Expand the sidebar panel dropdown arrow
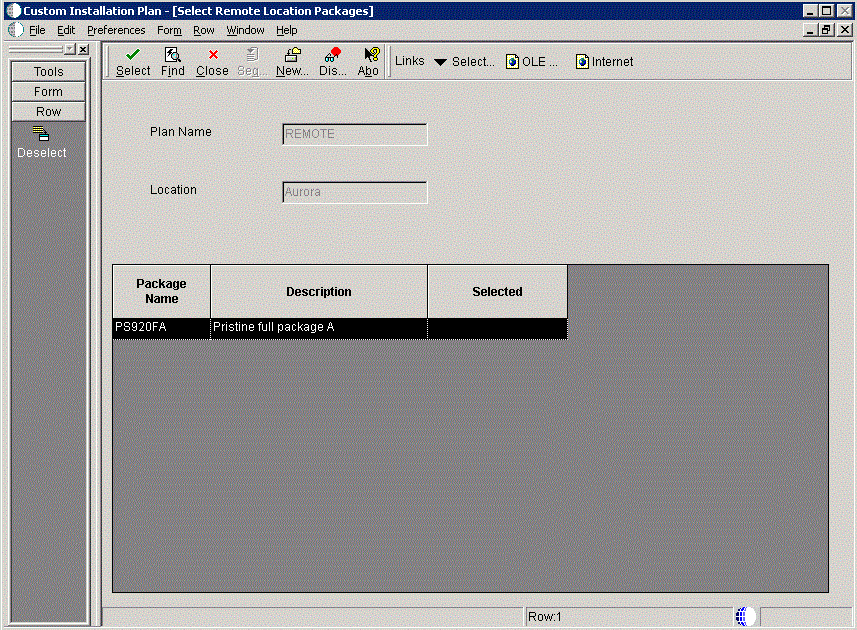 69,49
